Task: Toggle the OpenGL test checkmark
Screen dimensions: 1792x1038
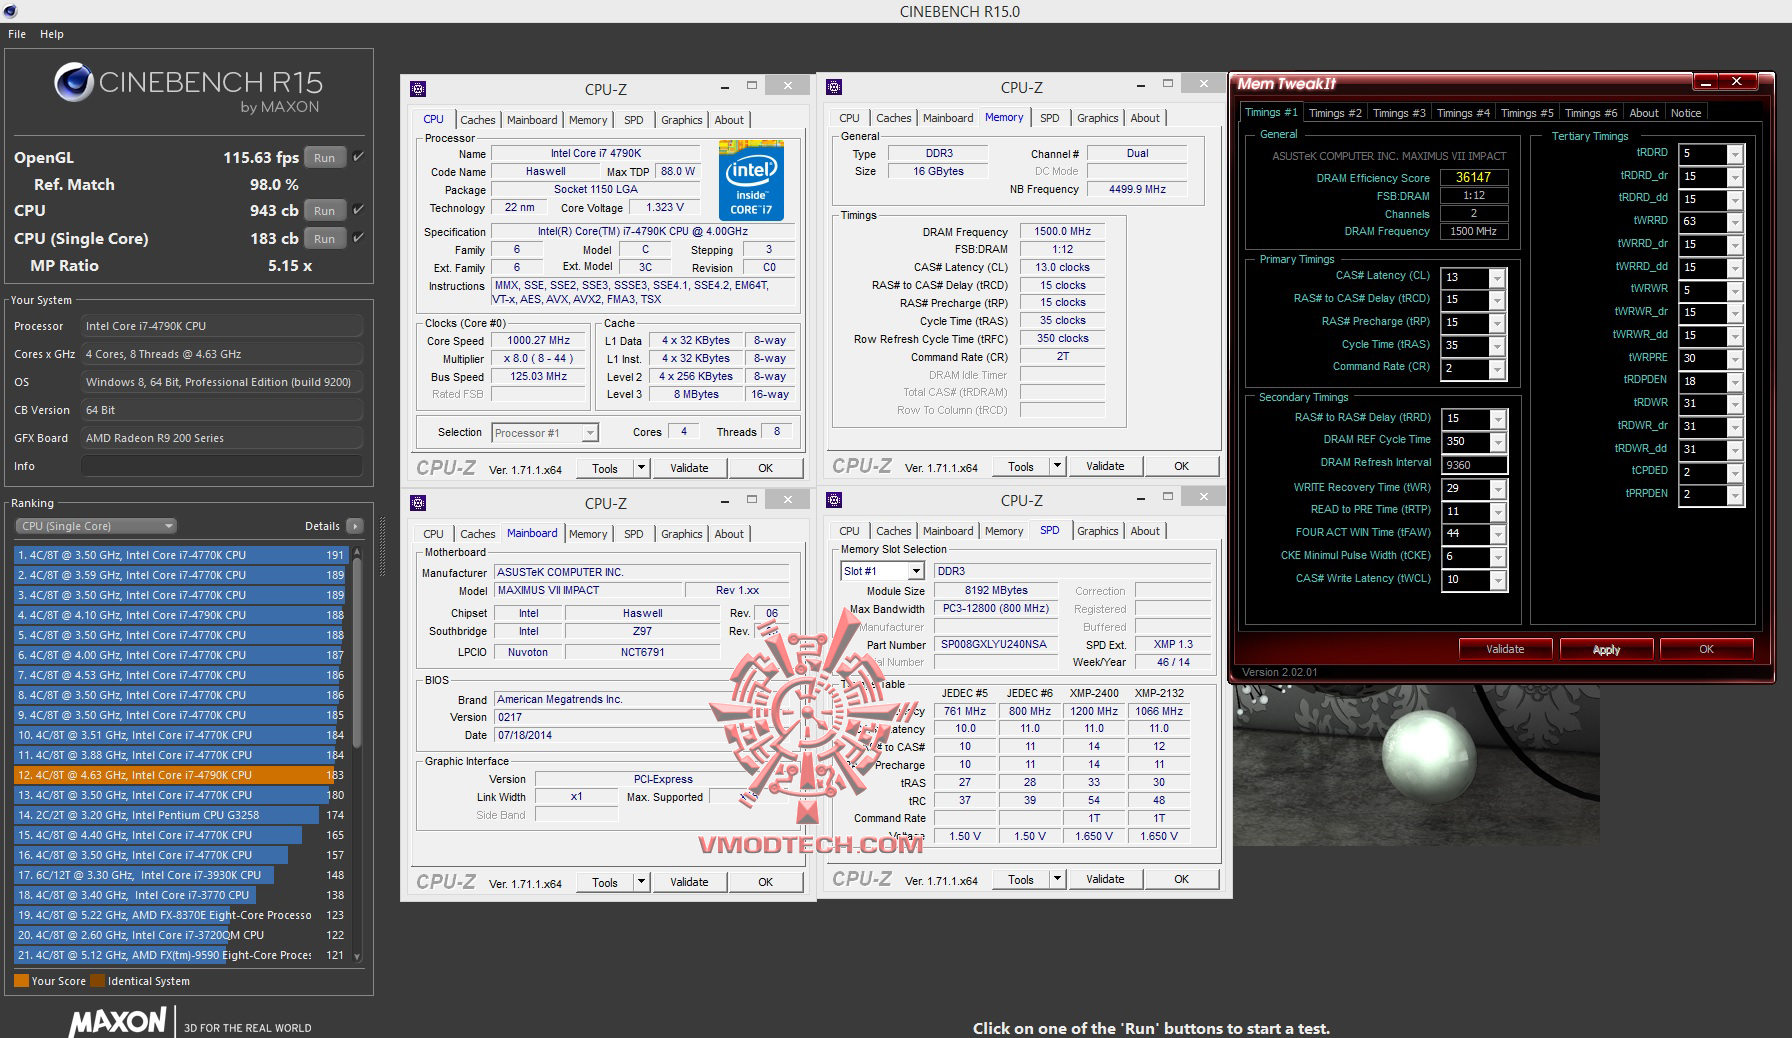Action: pos(358,157)
